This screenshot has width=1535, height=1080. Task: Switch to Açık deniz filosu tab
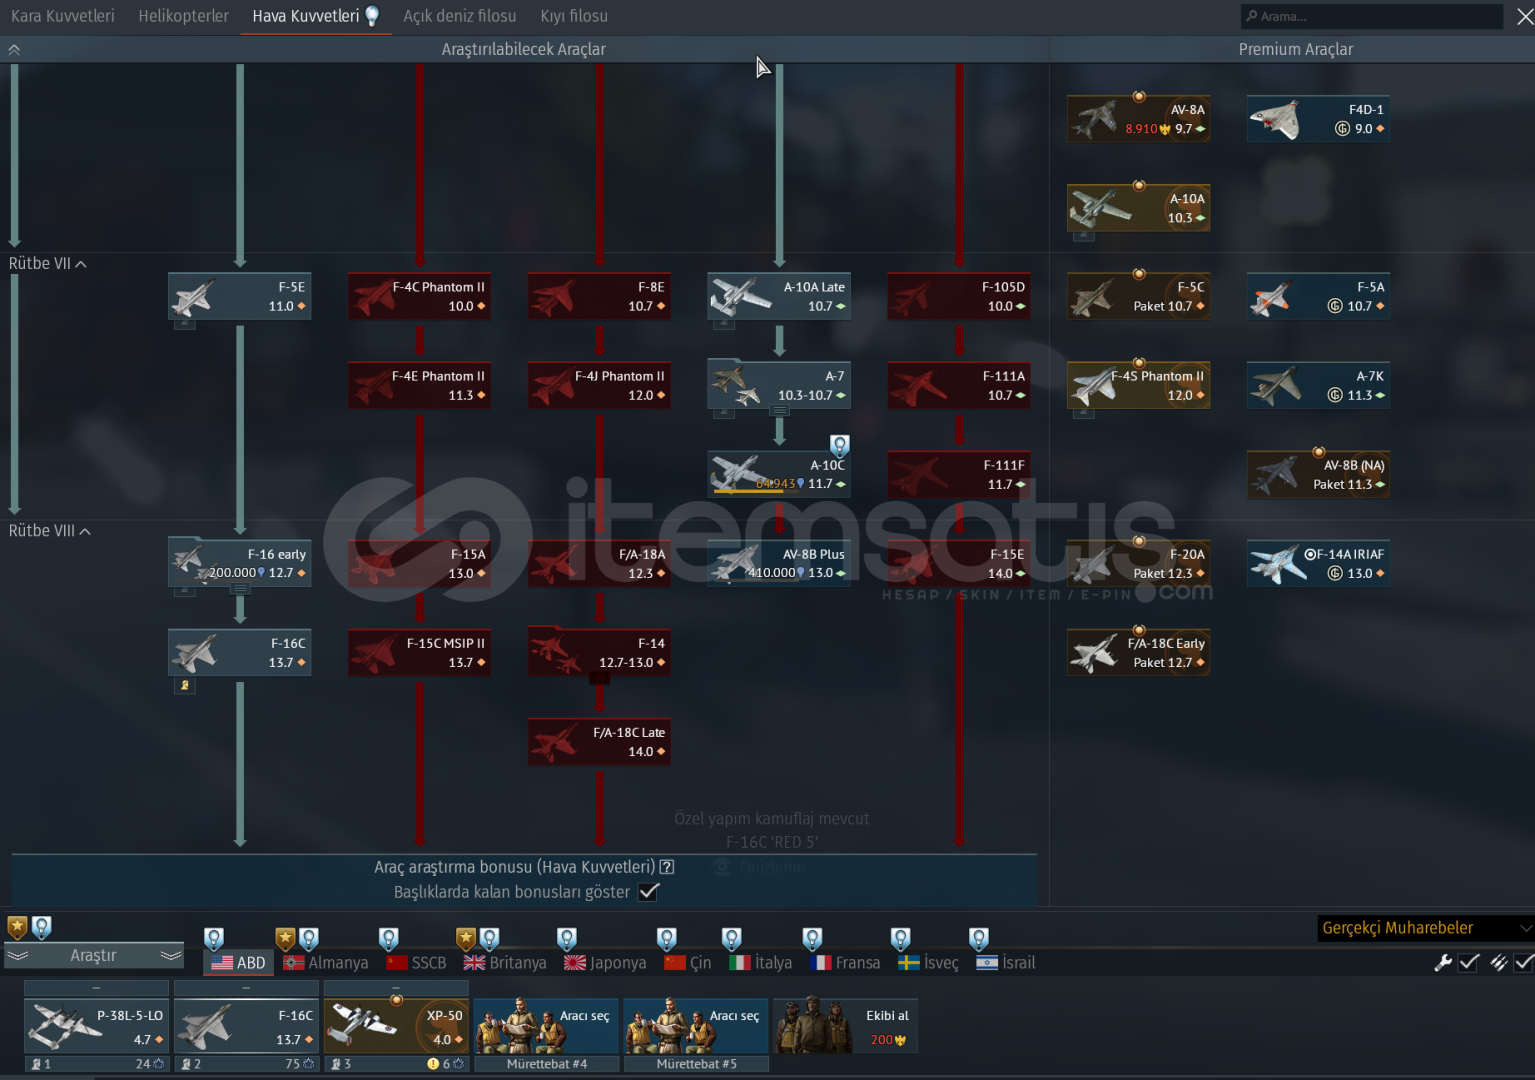(460, 16)
